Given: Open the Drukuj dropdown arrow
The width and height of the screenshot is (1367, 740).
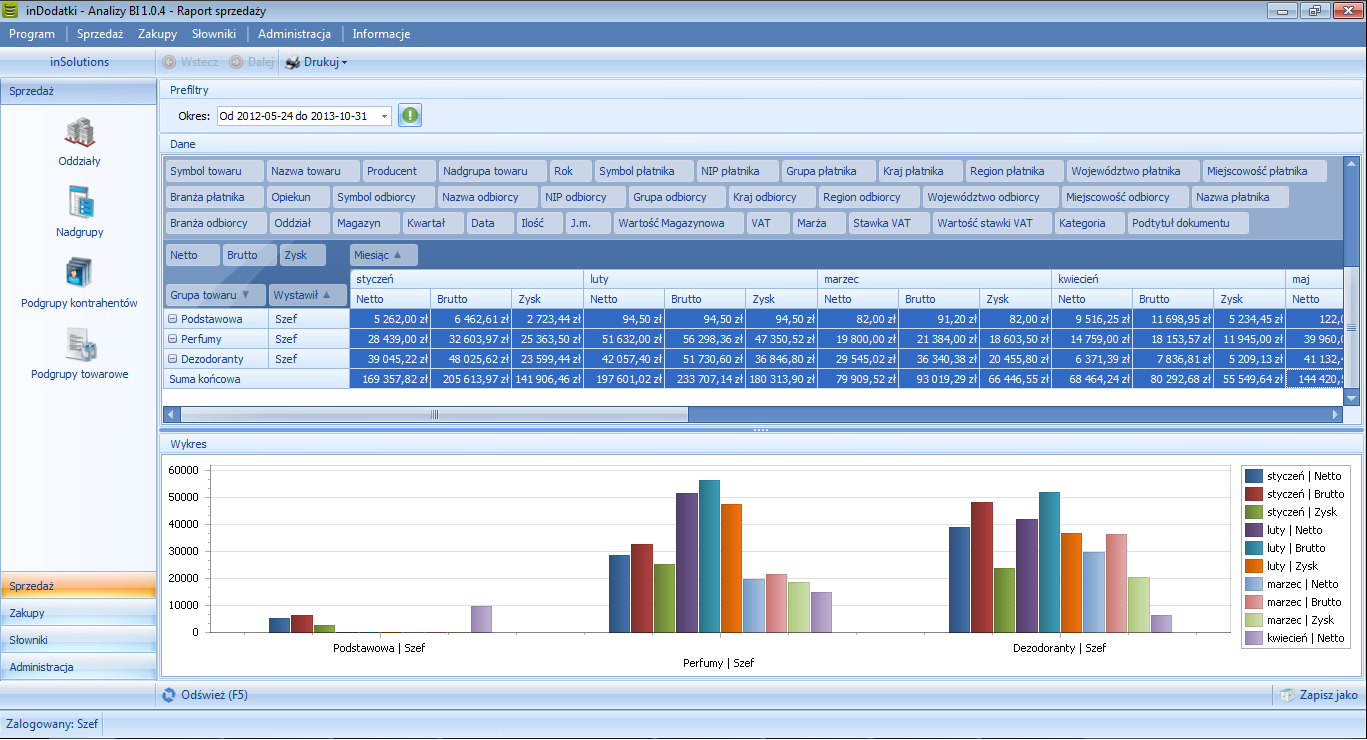Looking at the screenshot, I should click(344, 62).
